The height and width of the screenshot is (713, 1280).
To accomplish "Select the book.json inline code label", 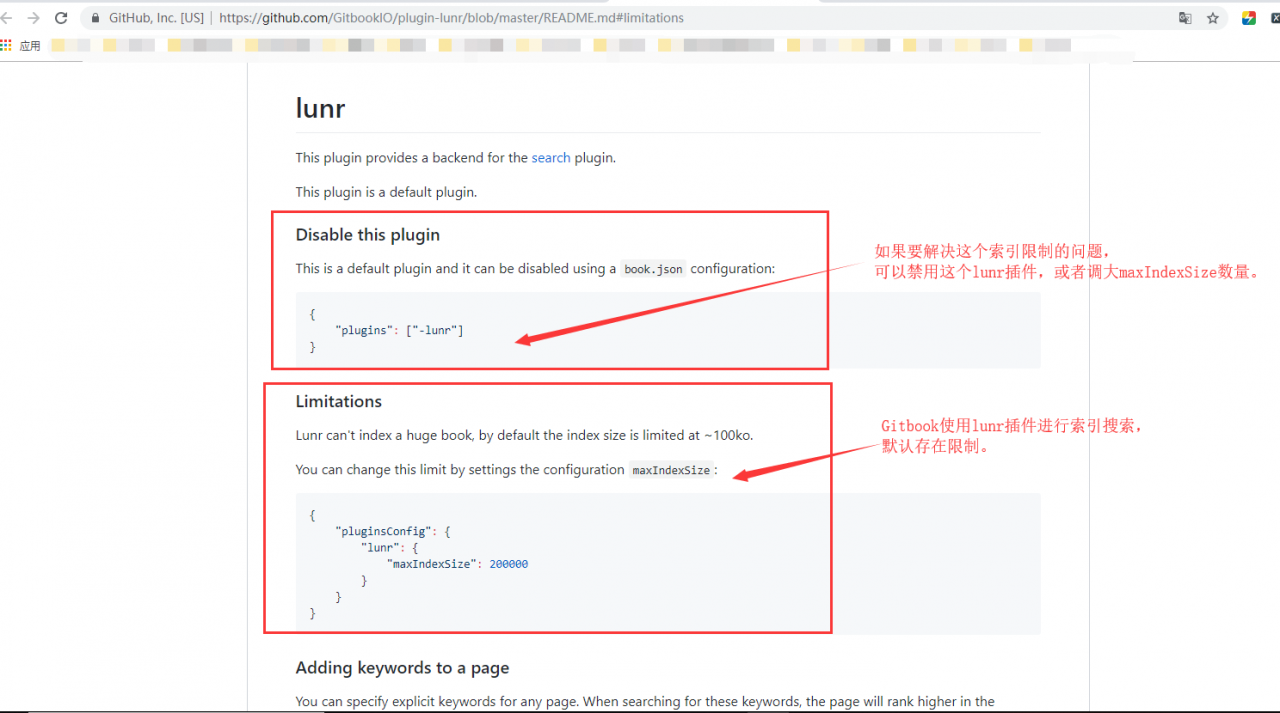I will tap(652, 268).
